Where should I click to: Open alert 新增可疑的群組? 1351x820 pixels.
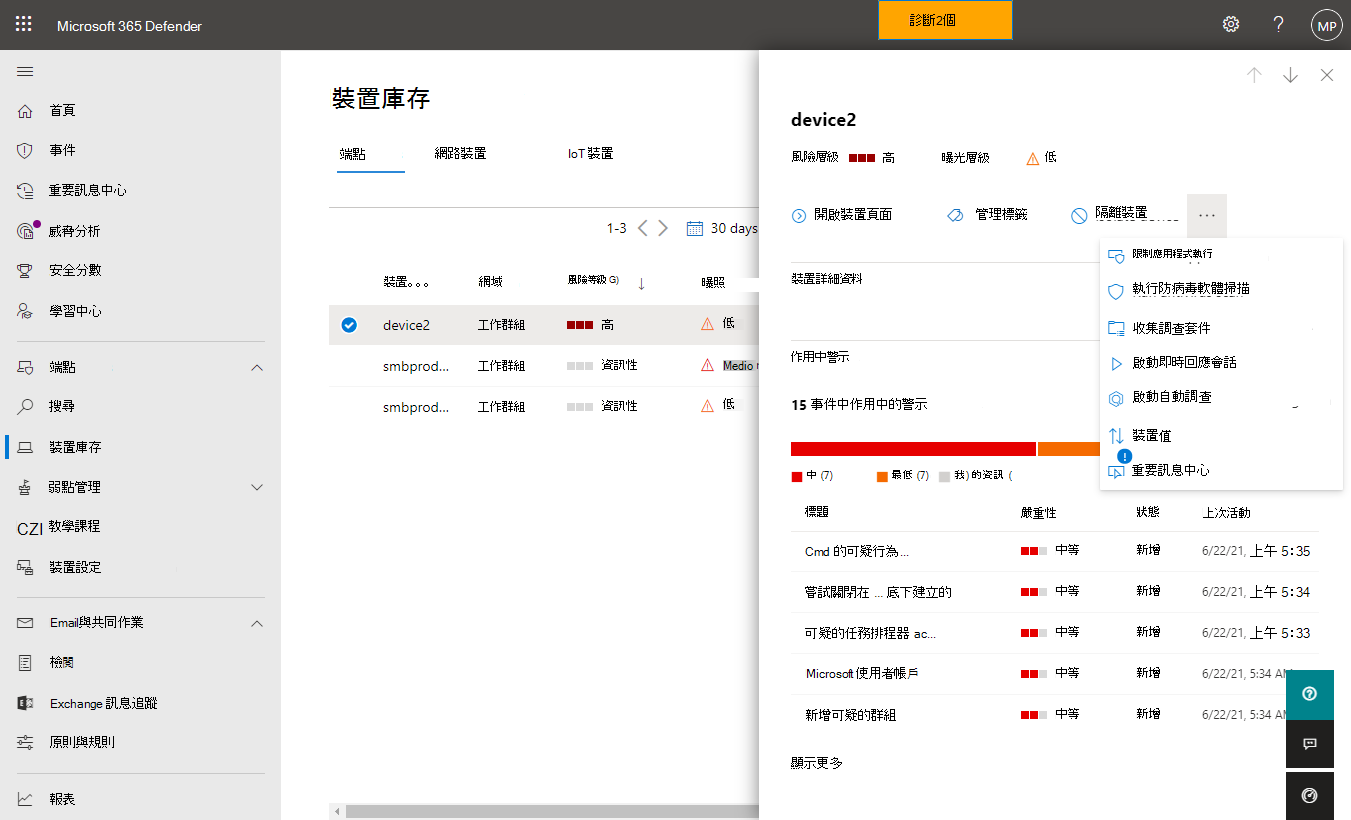[850, 714]
